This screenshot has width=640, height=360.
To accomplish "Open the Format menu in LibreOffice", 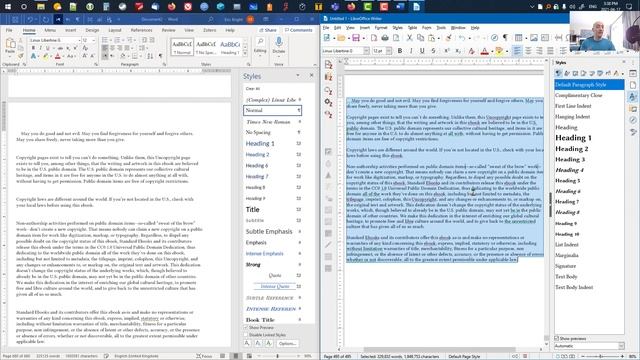I will (x=381, y=28).
